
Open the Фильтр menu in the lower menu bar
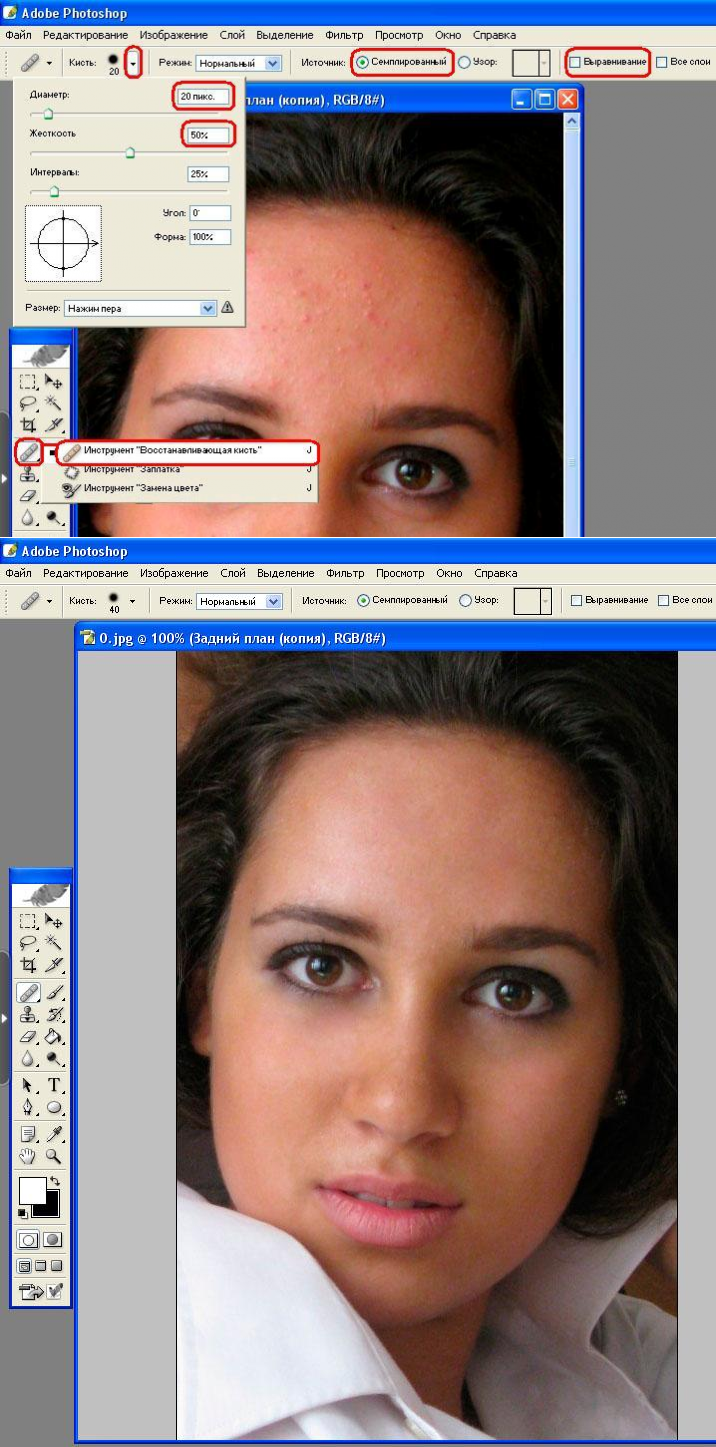pyautogui.click(x=345, y=573)
